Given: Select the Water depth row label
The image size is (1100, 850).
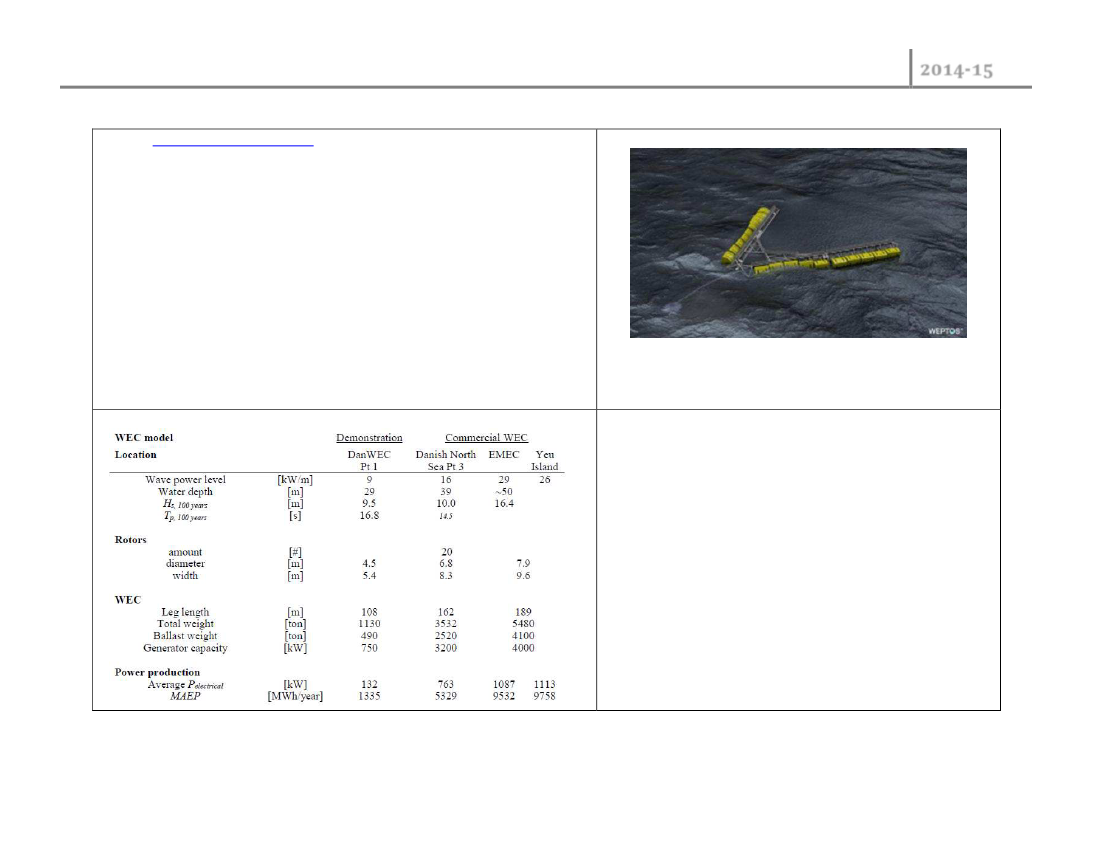Looking at the screenshot, I should pyautogui.click(x=185, y=492).
